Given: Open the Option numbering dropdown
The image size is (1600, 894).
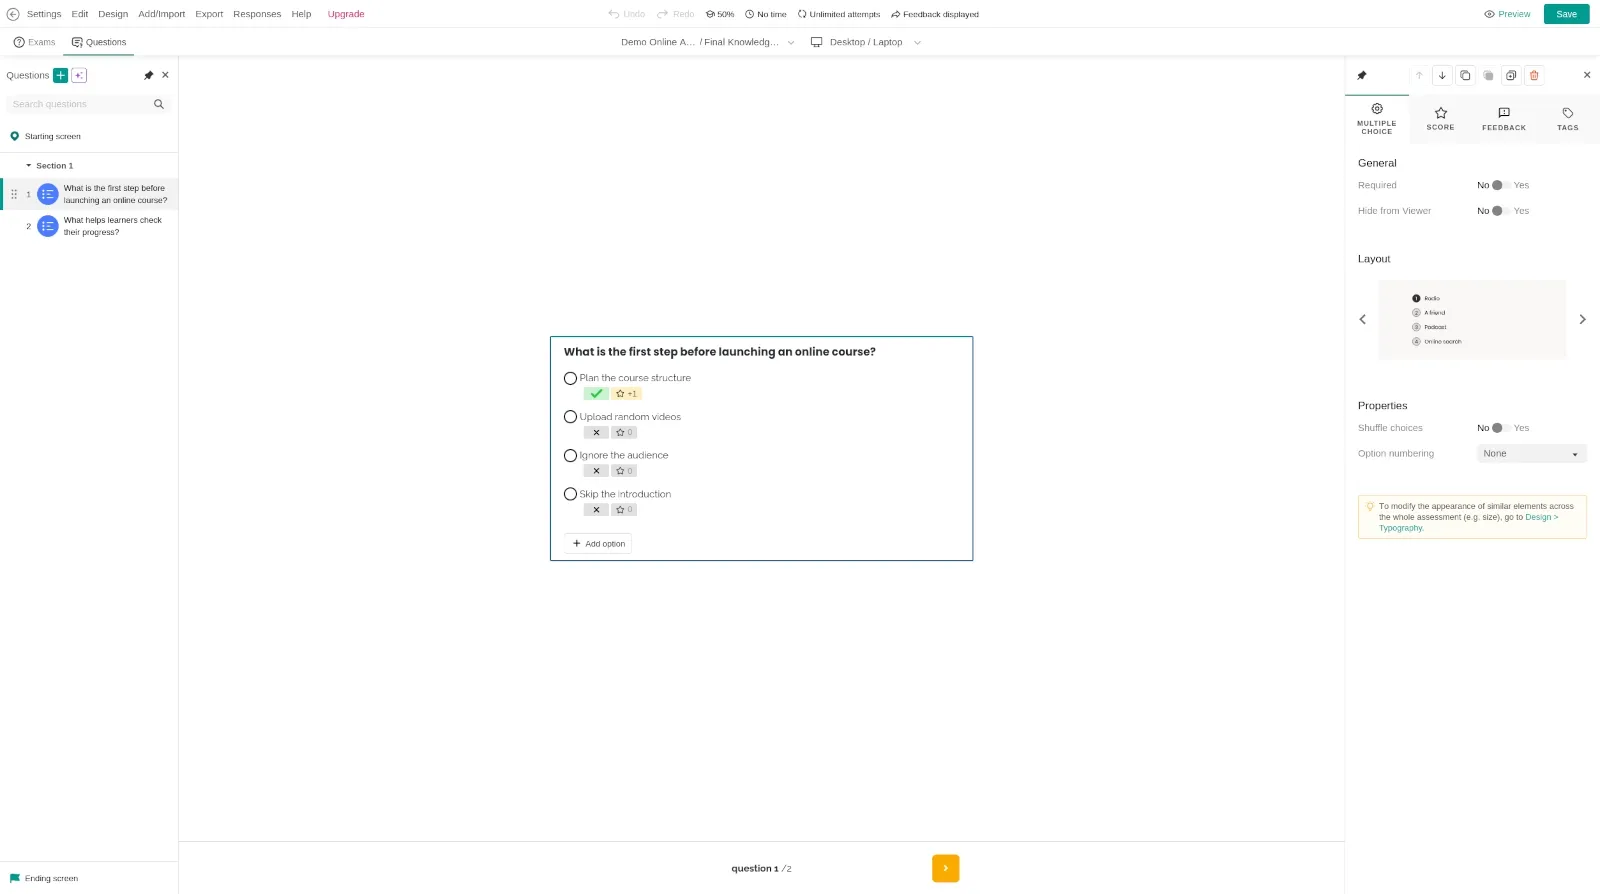Looking at the screenshot, I should point(1531,454).
